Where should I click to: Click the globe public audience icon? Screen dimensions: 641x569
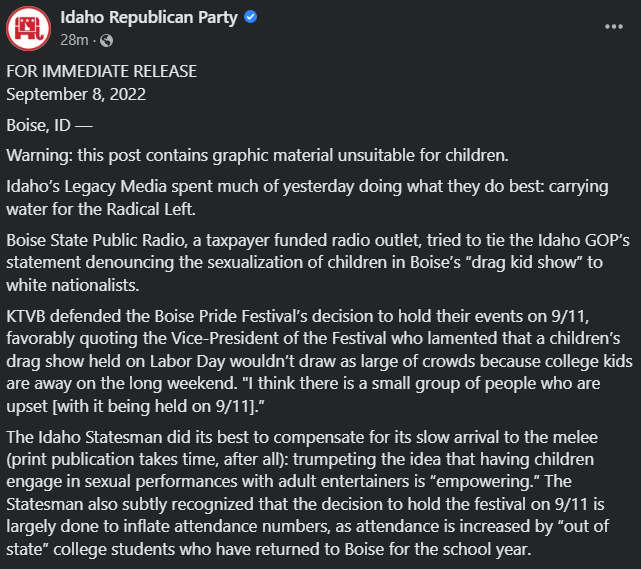tap(106, 40)
